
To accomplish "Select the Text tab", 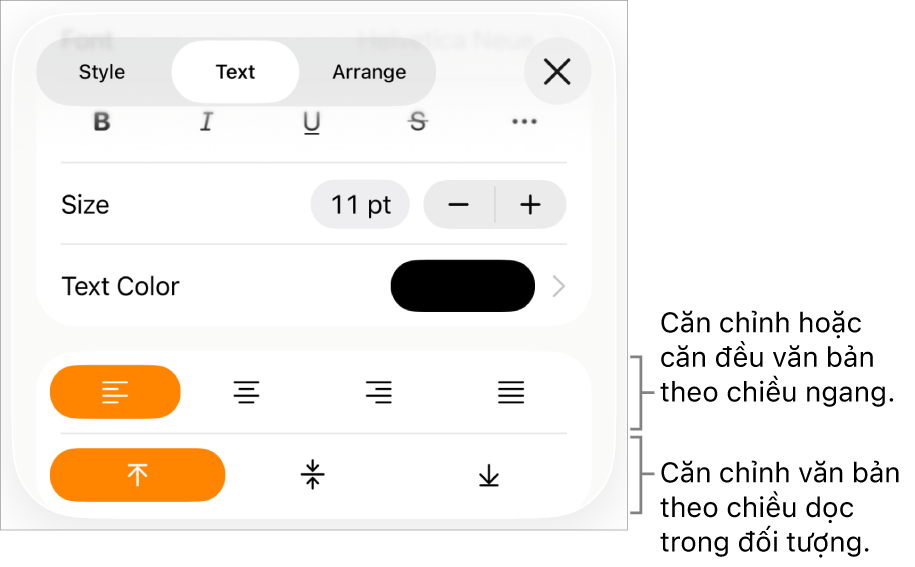I will coord(235,72).
